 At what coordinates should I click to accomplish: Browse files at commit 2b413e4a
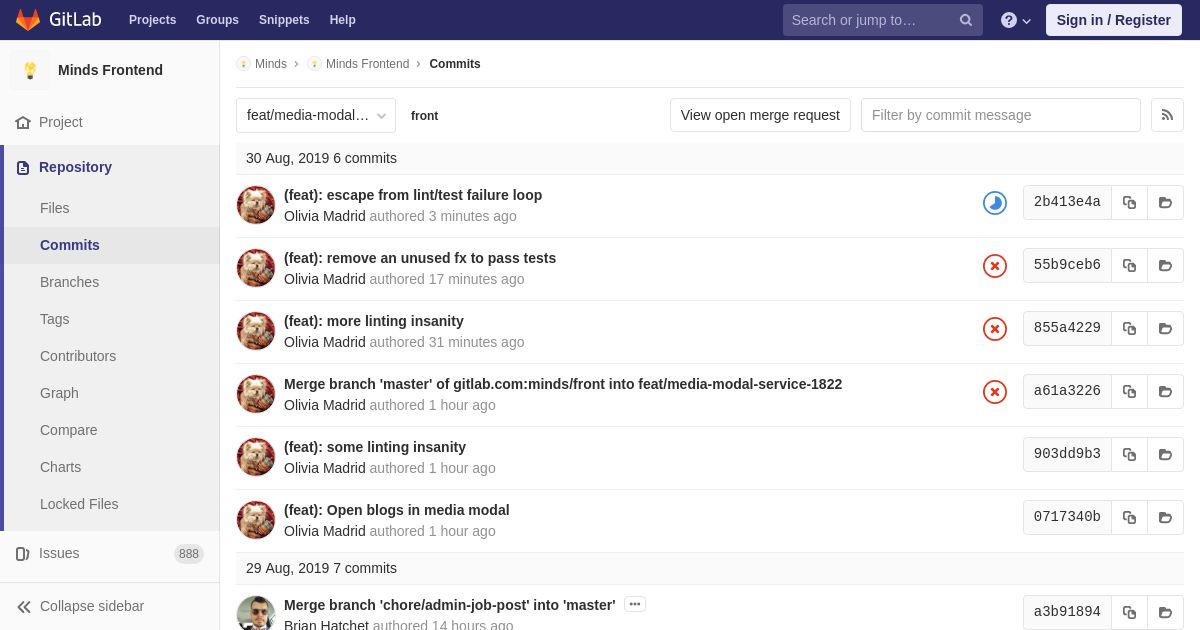1165,202
